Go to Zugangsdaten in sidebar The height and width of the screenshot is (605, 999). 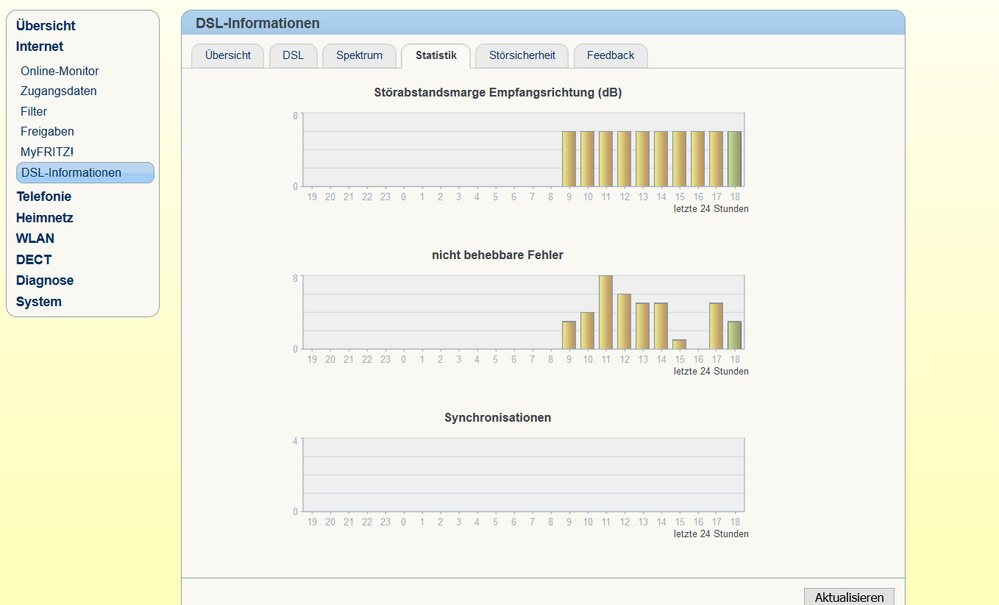coord(58,91)
